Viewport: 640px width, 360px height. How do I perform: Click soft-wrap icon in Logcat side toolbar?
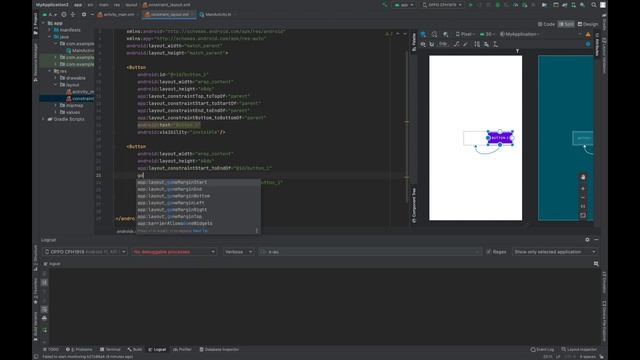point(44,309)
